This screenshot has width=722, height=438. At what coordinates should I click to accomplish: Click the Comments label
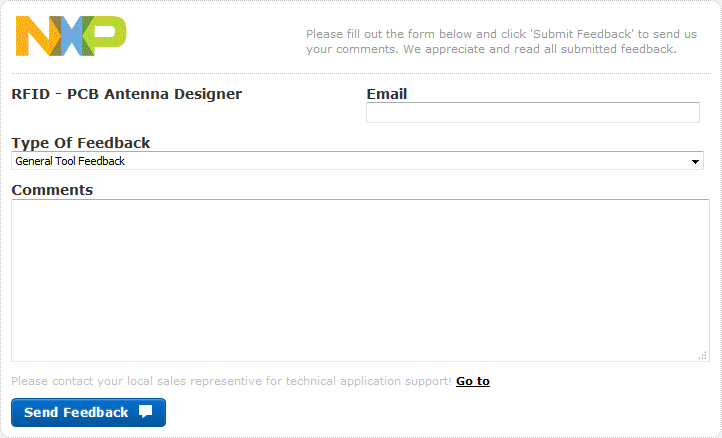(52, 190)
